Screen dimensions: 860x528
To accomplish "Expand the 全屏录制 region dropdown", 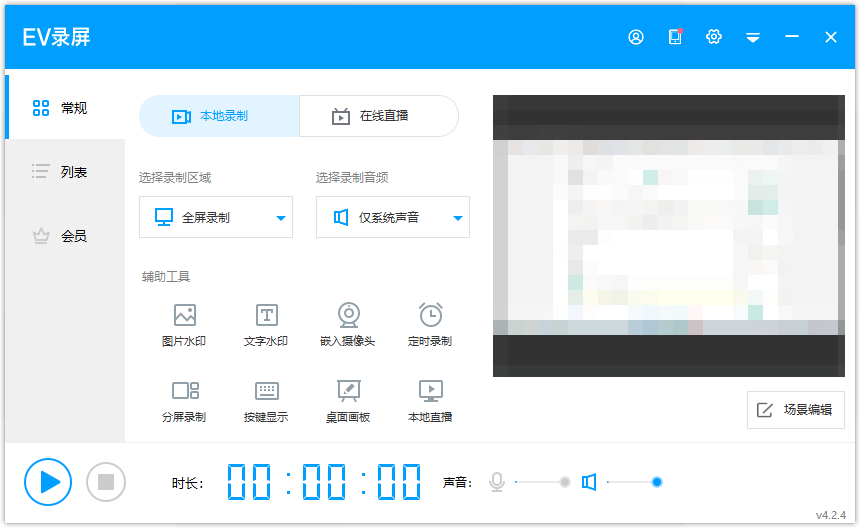I will point(216,217).
